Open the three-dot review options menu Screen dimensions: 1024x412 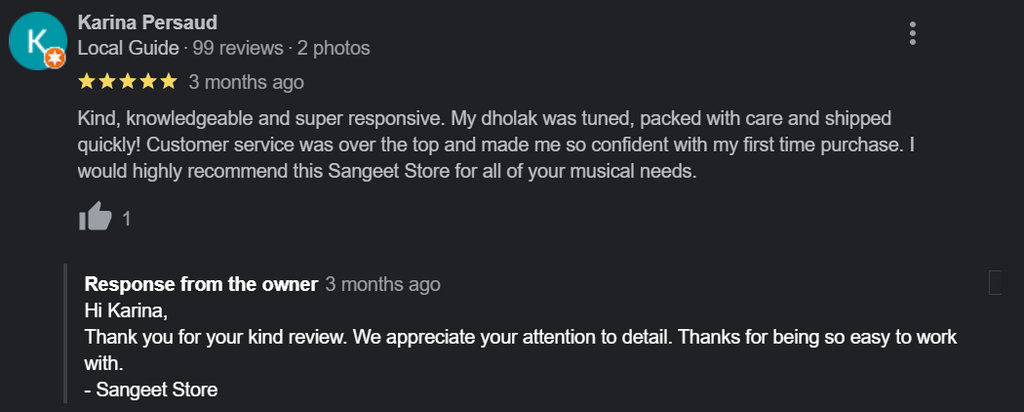click(x=912, y=33)
